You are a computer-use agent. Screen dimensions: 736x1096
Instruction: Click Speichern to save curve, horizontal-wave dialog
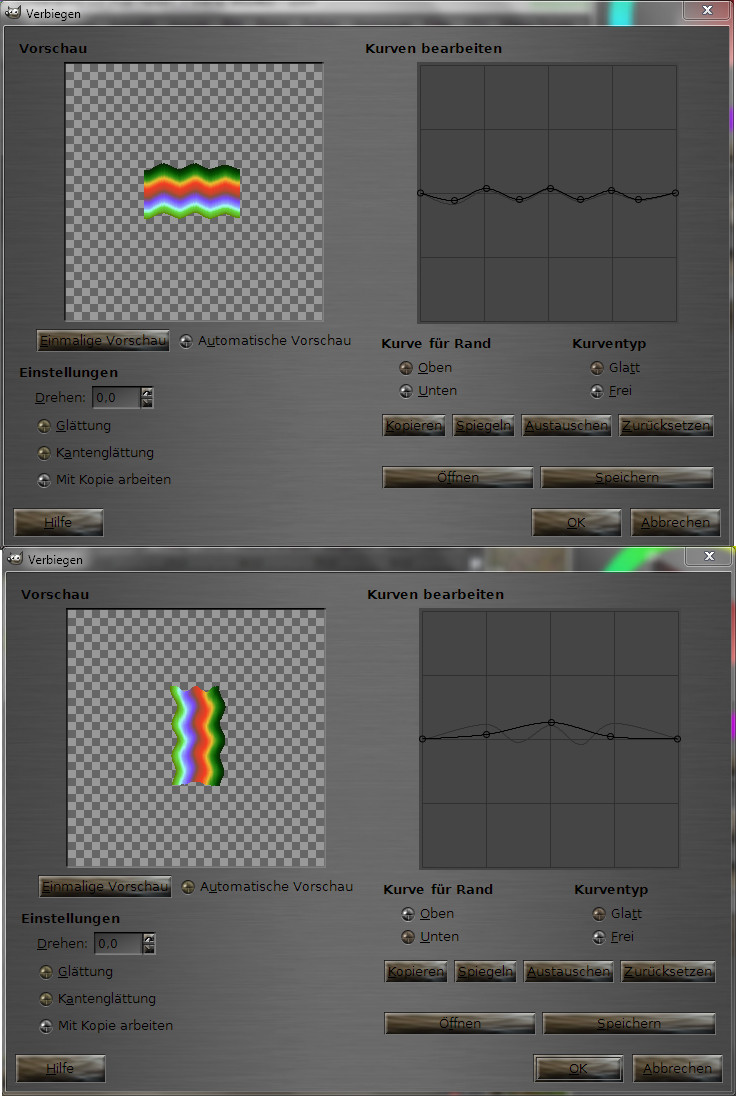627,477
